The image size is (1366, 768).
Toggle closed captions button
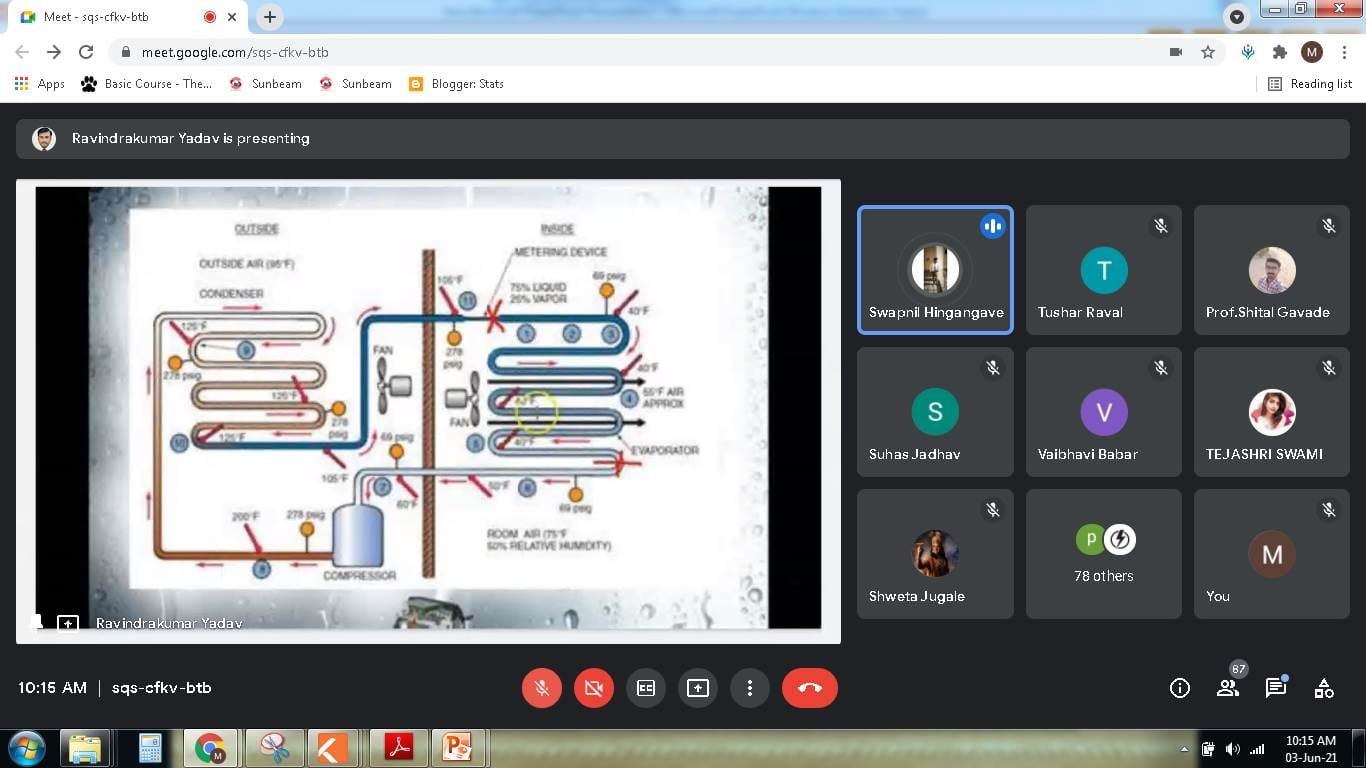click(x=646, y=688)
